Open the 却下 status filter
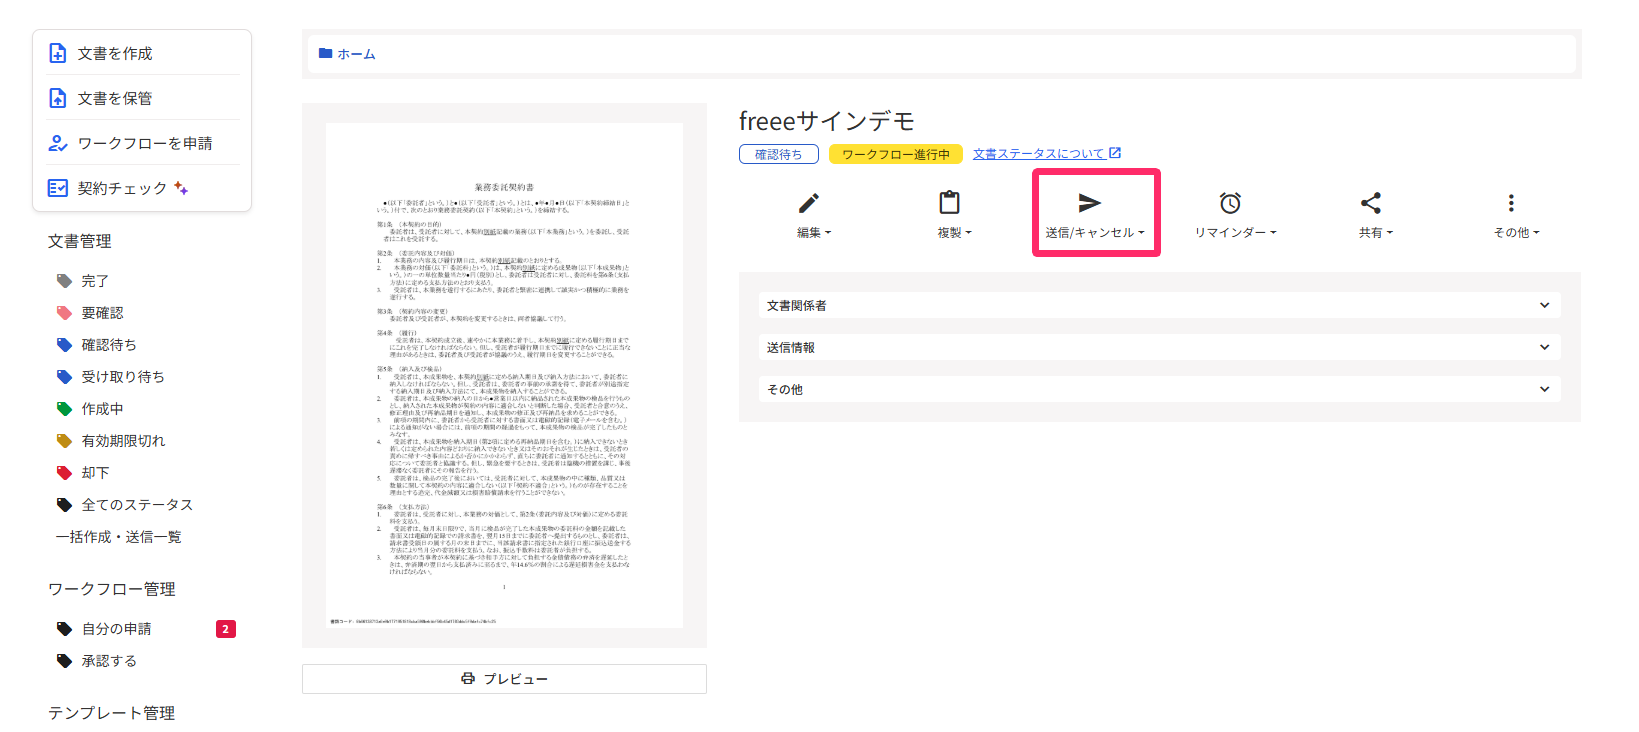Screen dimensions: 1639x732 coord(95,473)
